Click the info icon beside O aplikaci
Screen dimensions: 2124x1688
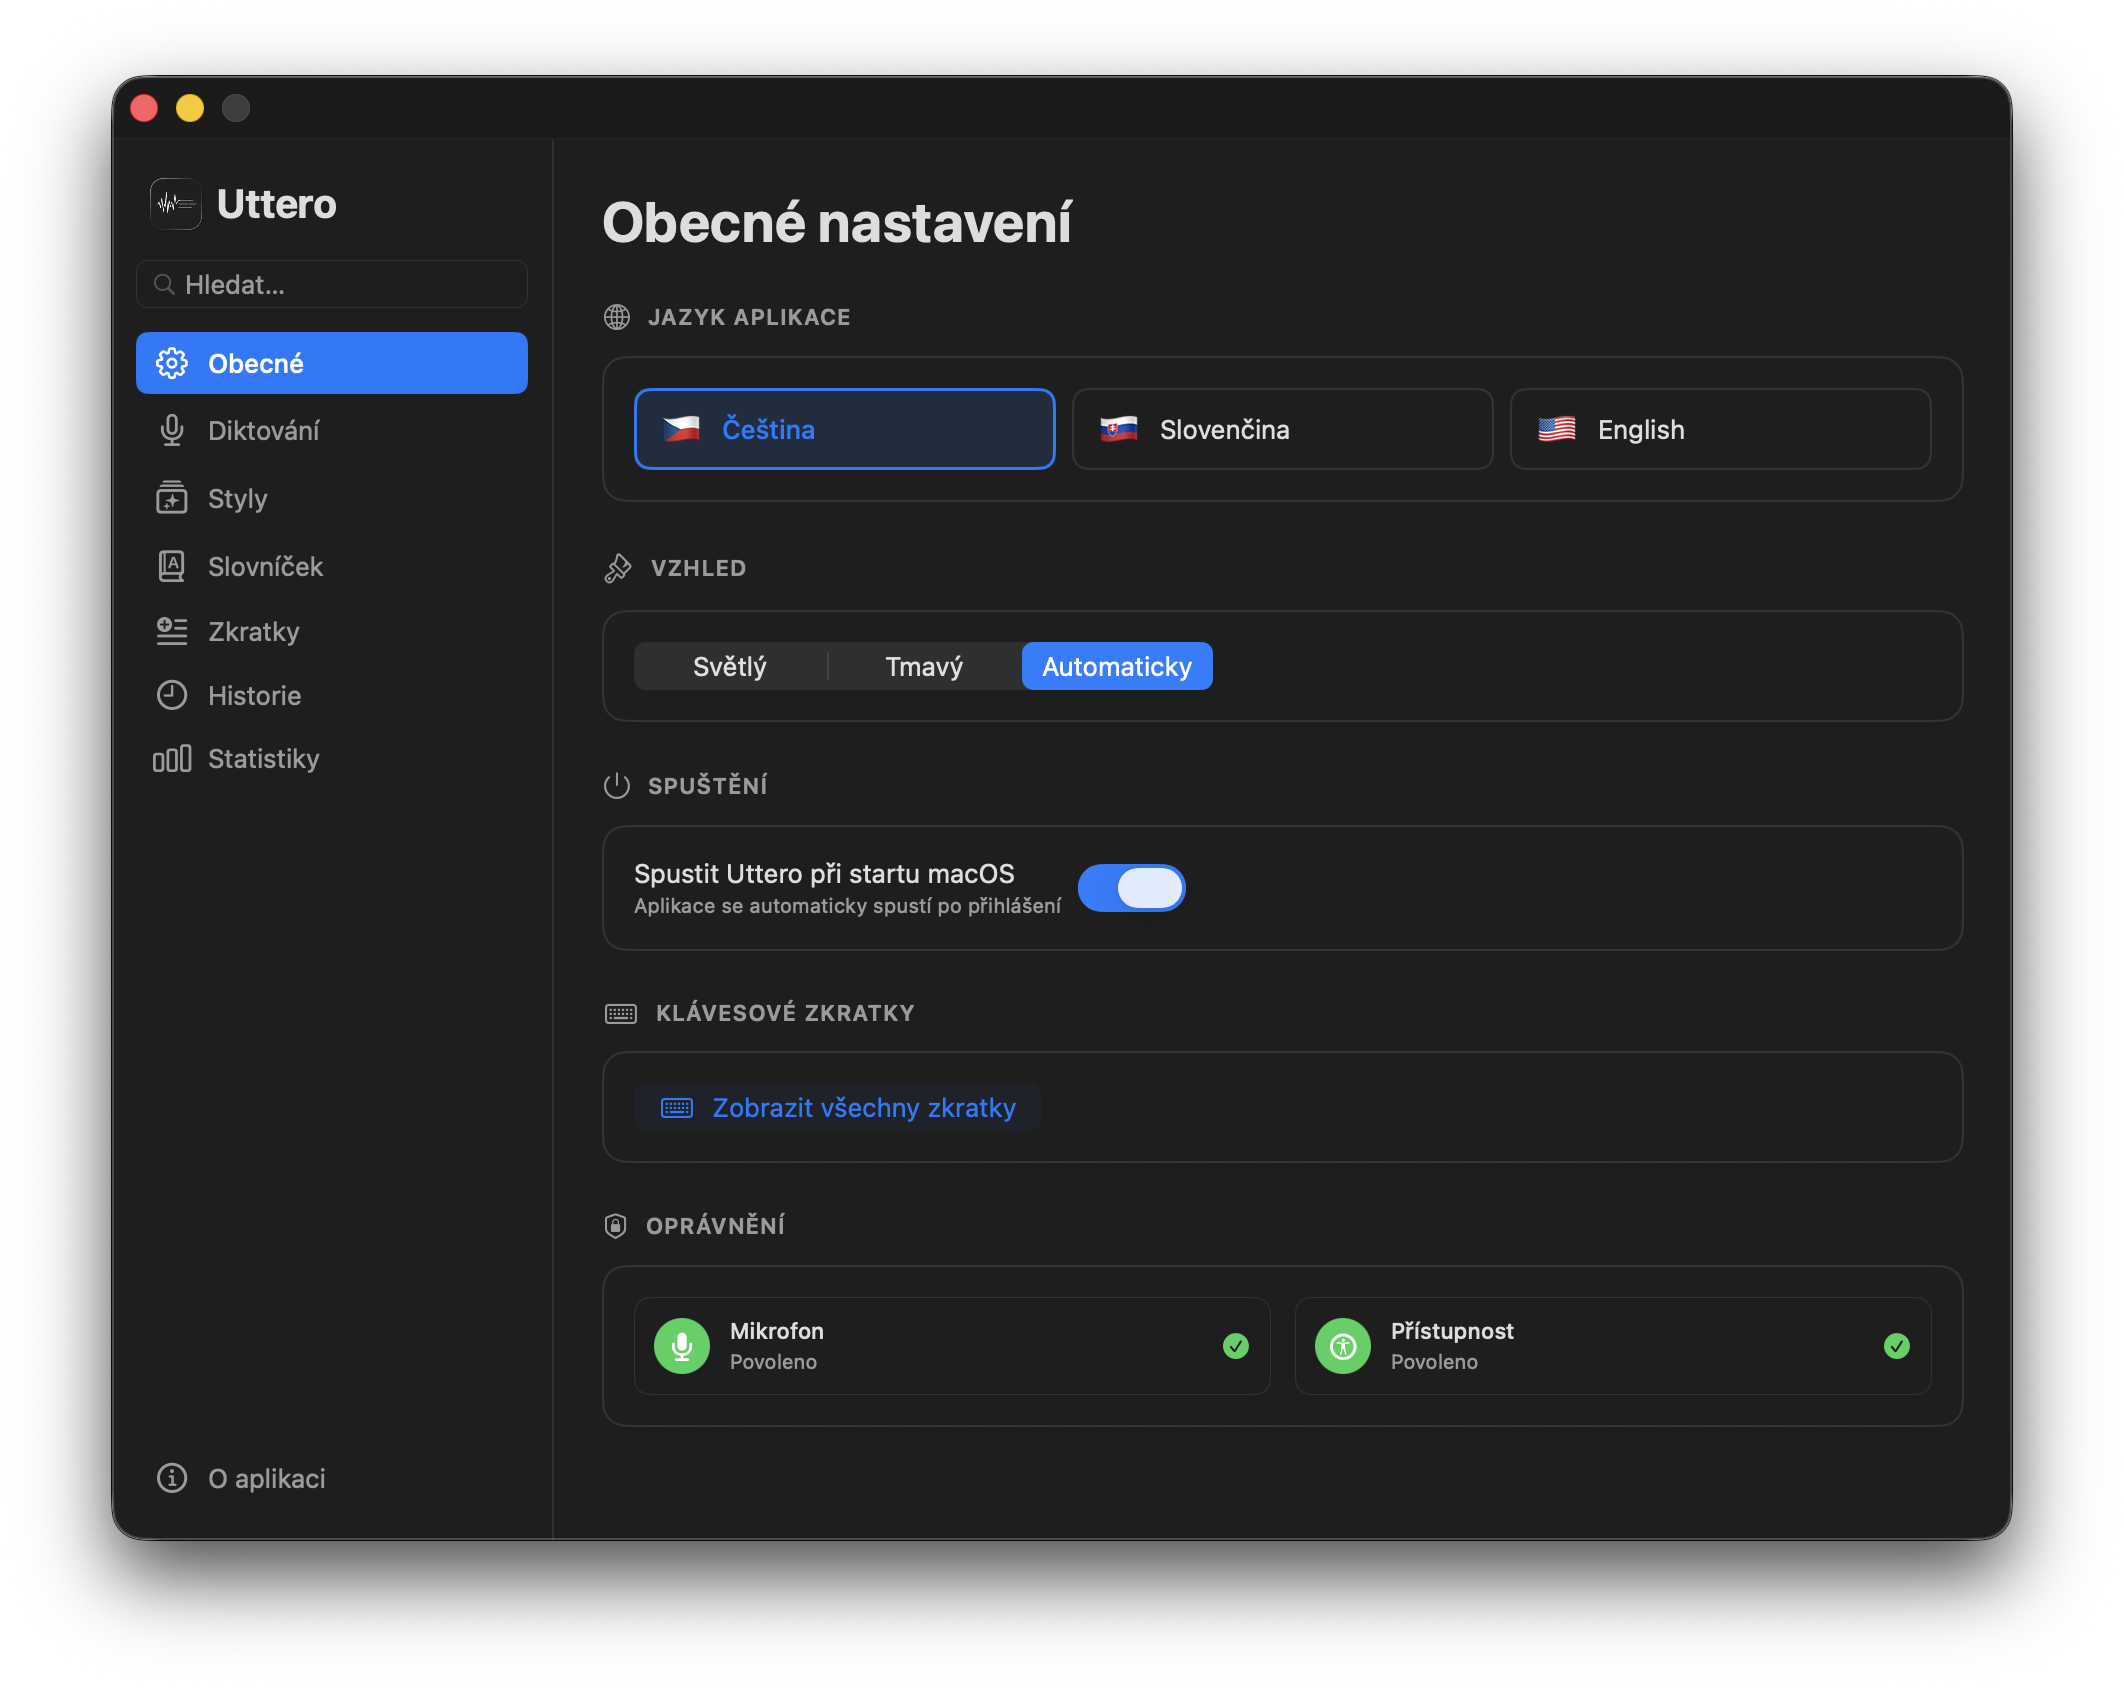(172, 1478)
